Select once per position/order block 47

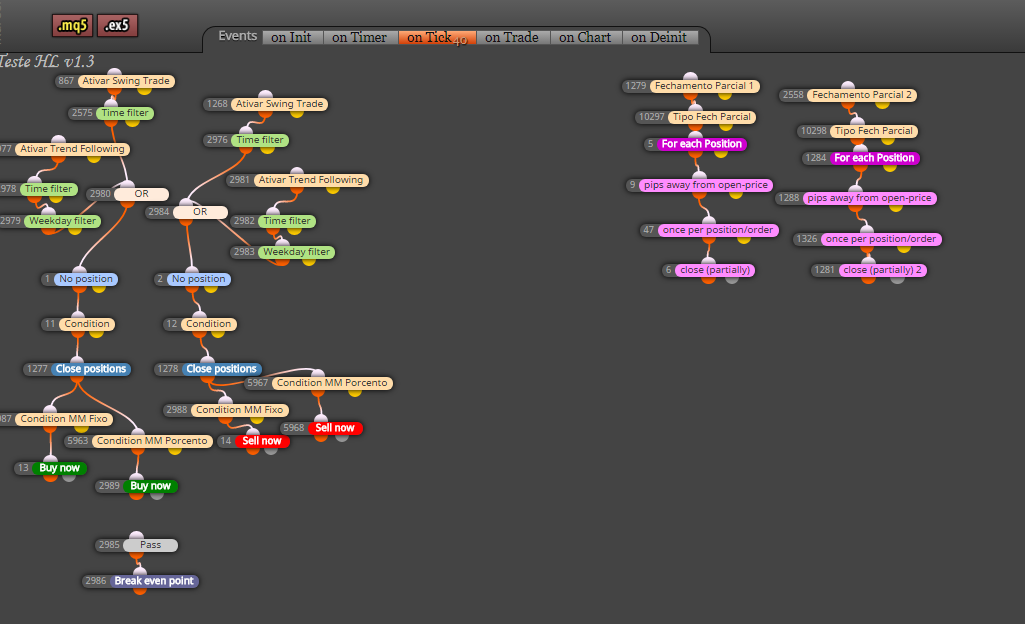click(x=717, y=230)
